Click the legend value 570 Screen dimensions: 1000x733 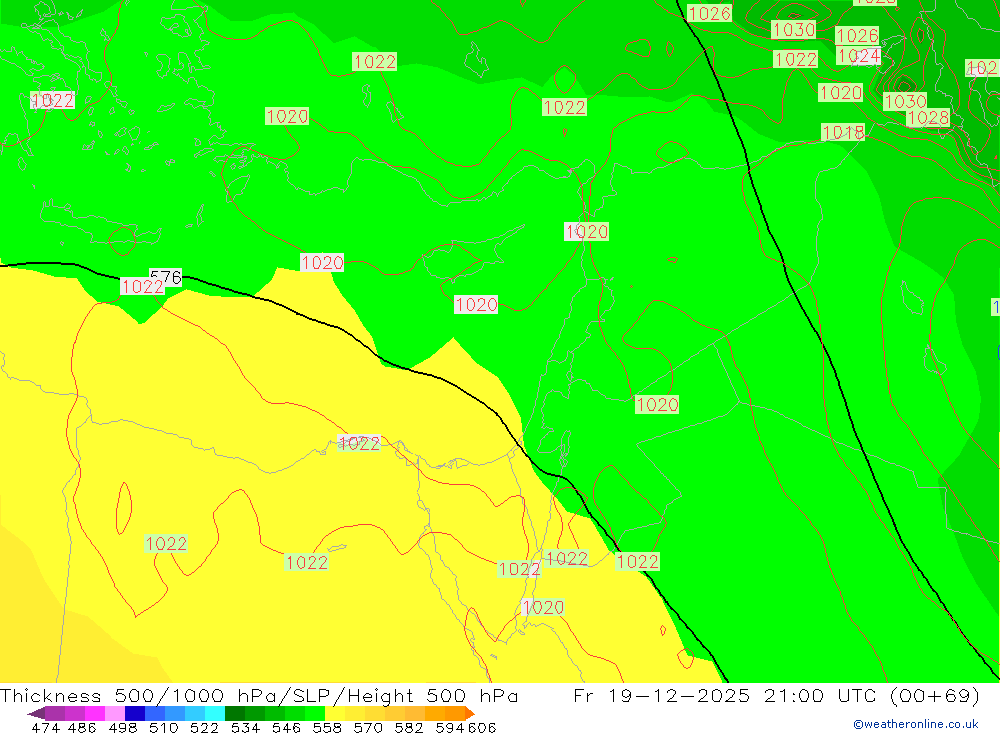[368, 727]
